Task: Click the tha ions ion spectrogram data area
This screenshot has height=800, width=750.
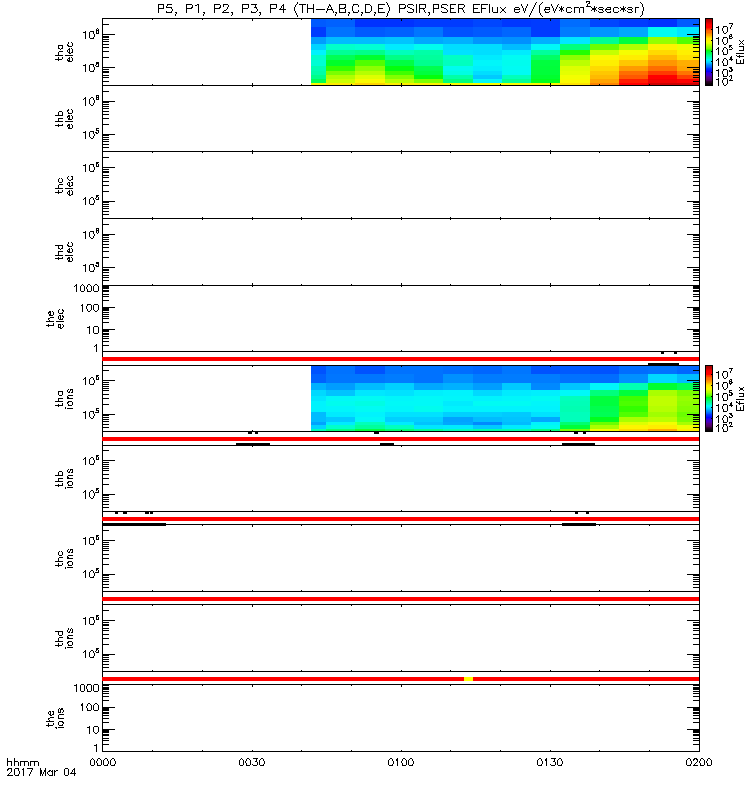Action: (x=505, y=398)
